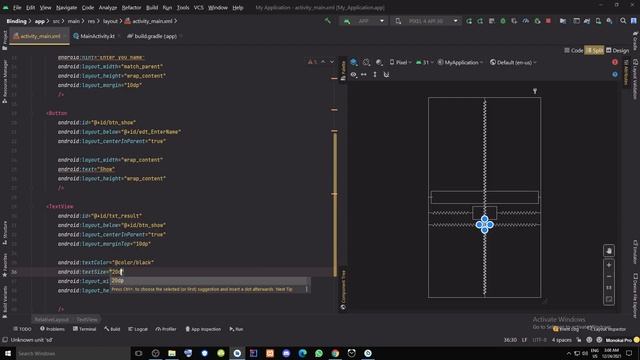
Task: Click the 1:1 actual size zoom button
Action: (609, 288)
